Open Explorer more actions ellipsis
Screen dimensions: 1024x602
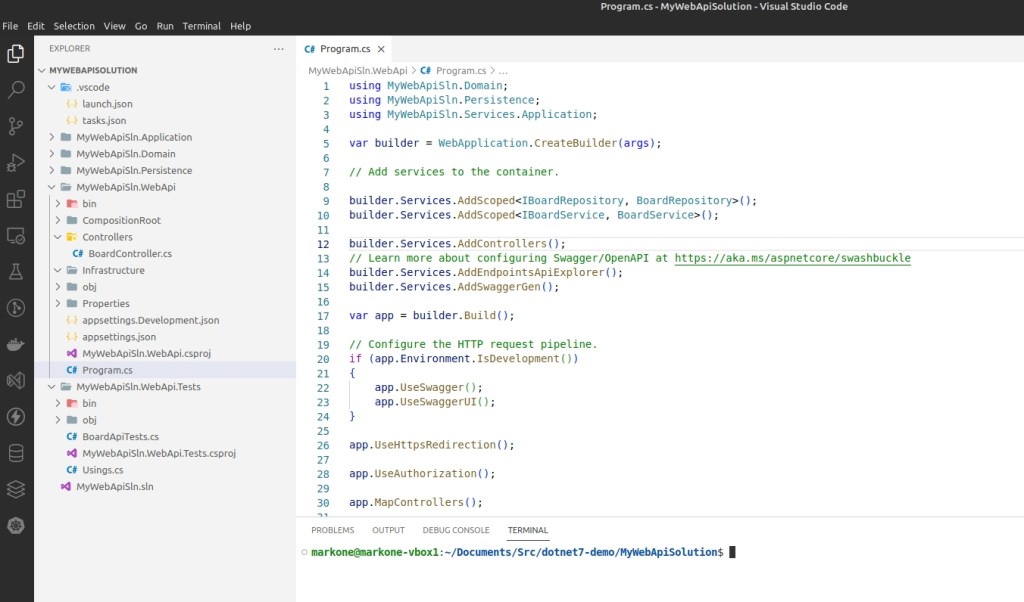[279, 48]
